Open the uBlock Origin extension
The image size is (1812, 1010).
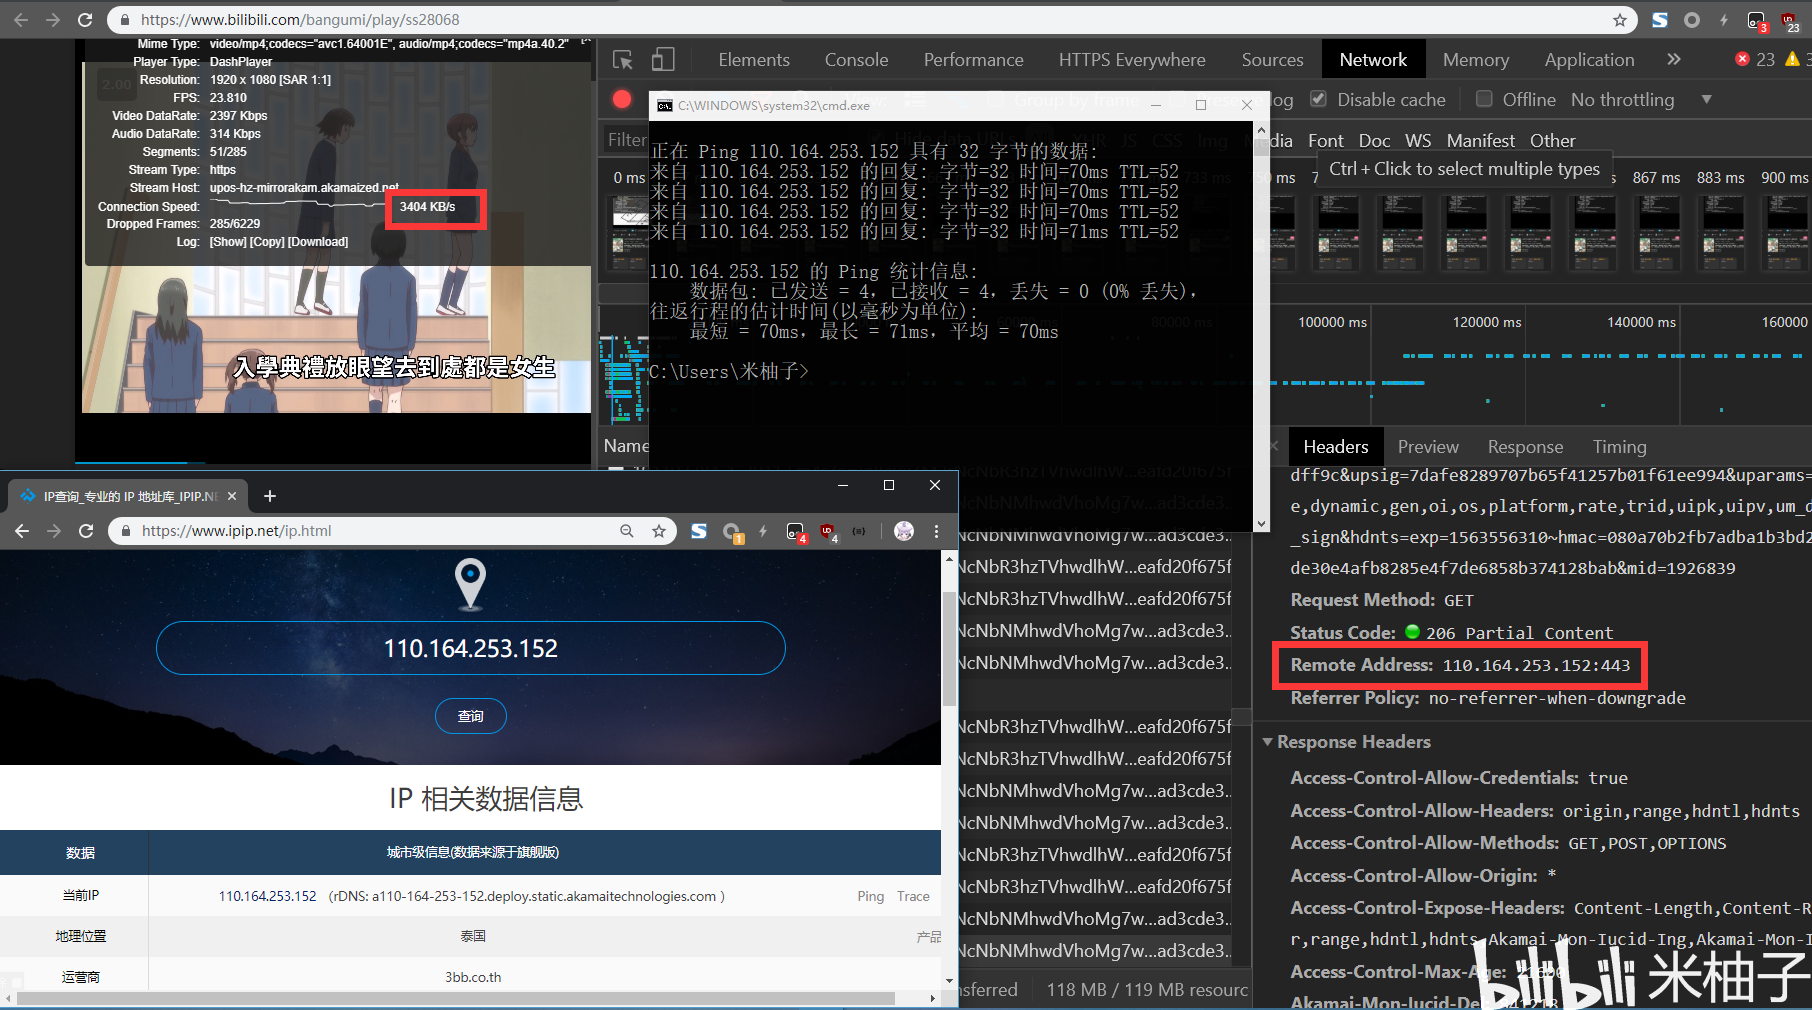pyautogui.click(x=828, y=531)
